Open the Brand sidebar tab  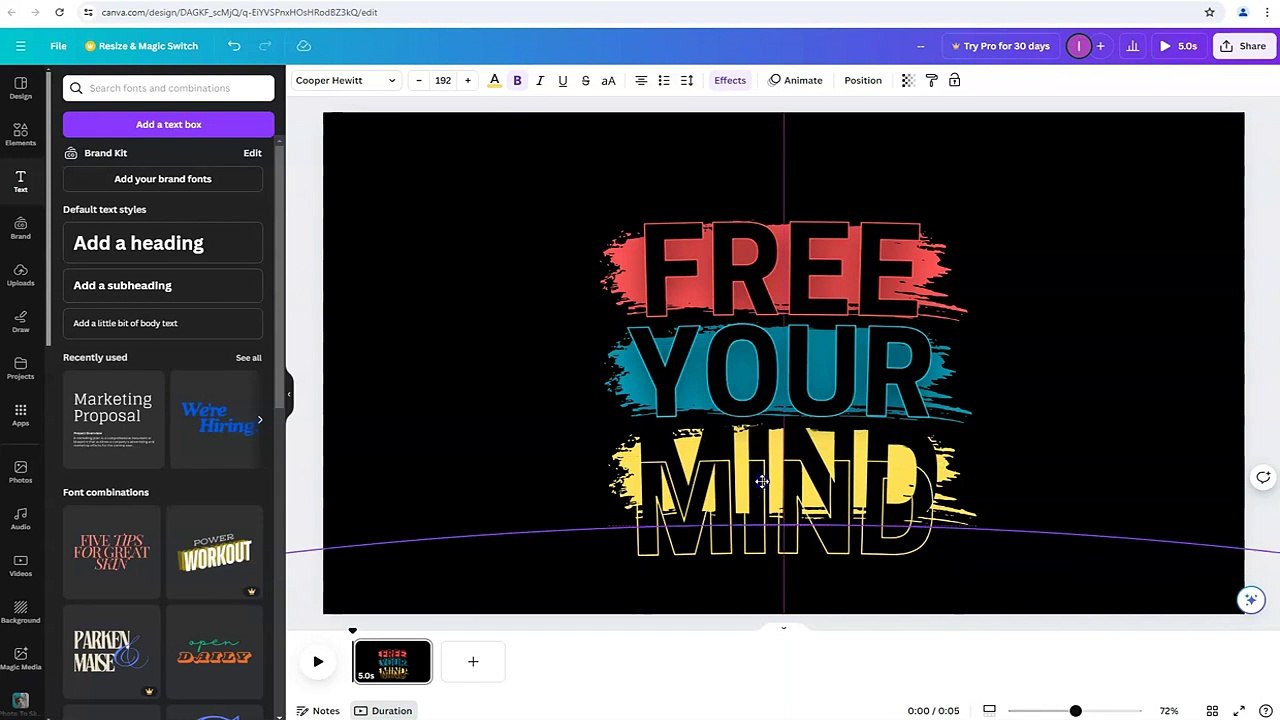pos(20,228)
